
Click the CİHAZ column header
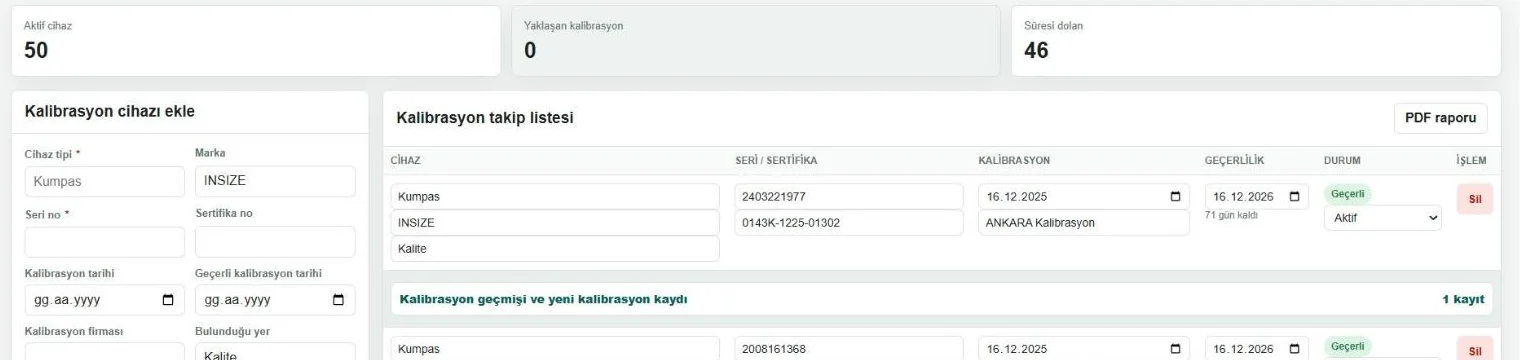click(x=406, y=161)
